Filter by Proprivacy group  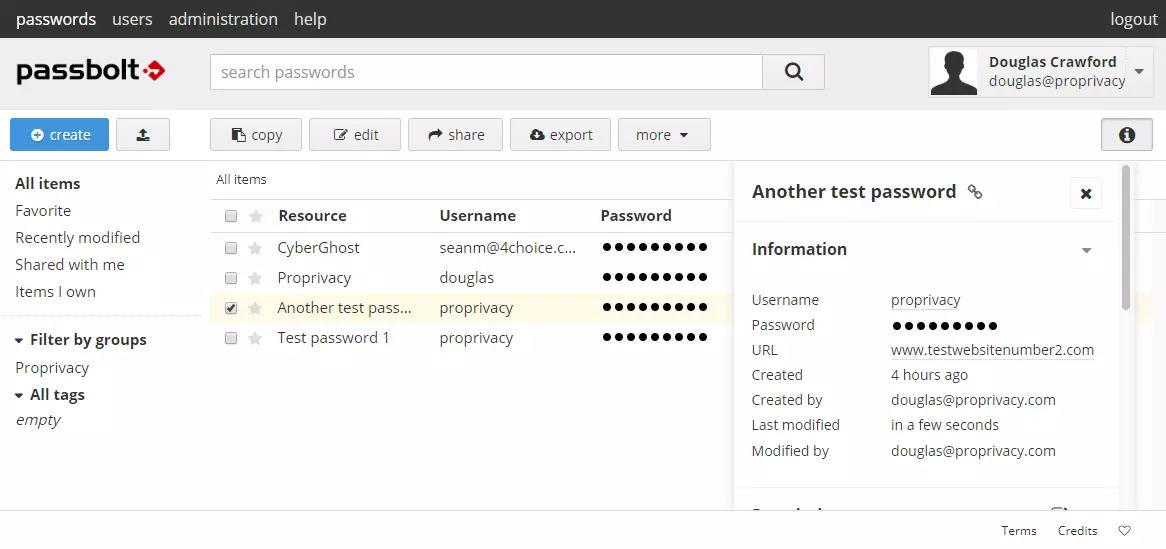pyautogui.click(x=52, y=368)
